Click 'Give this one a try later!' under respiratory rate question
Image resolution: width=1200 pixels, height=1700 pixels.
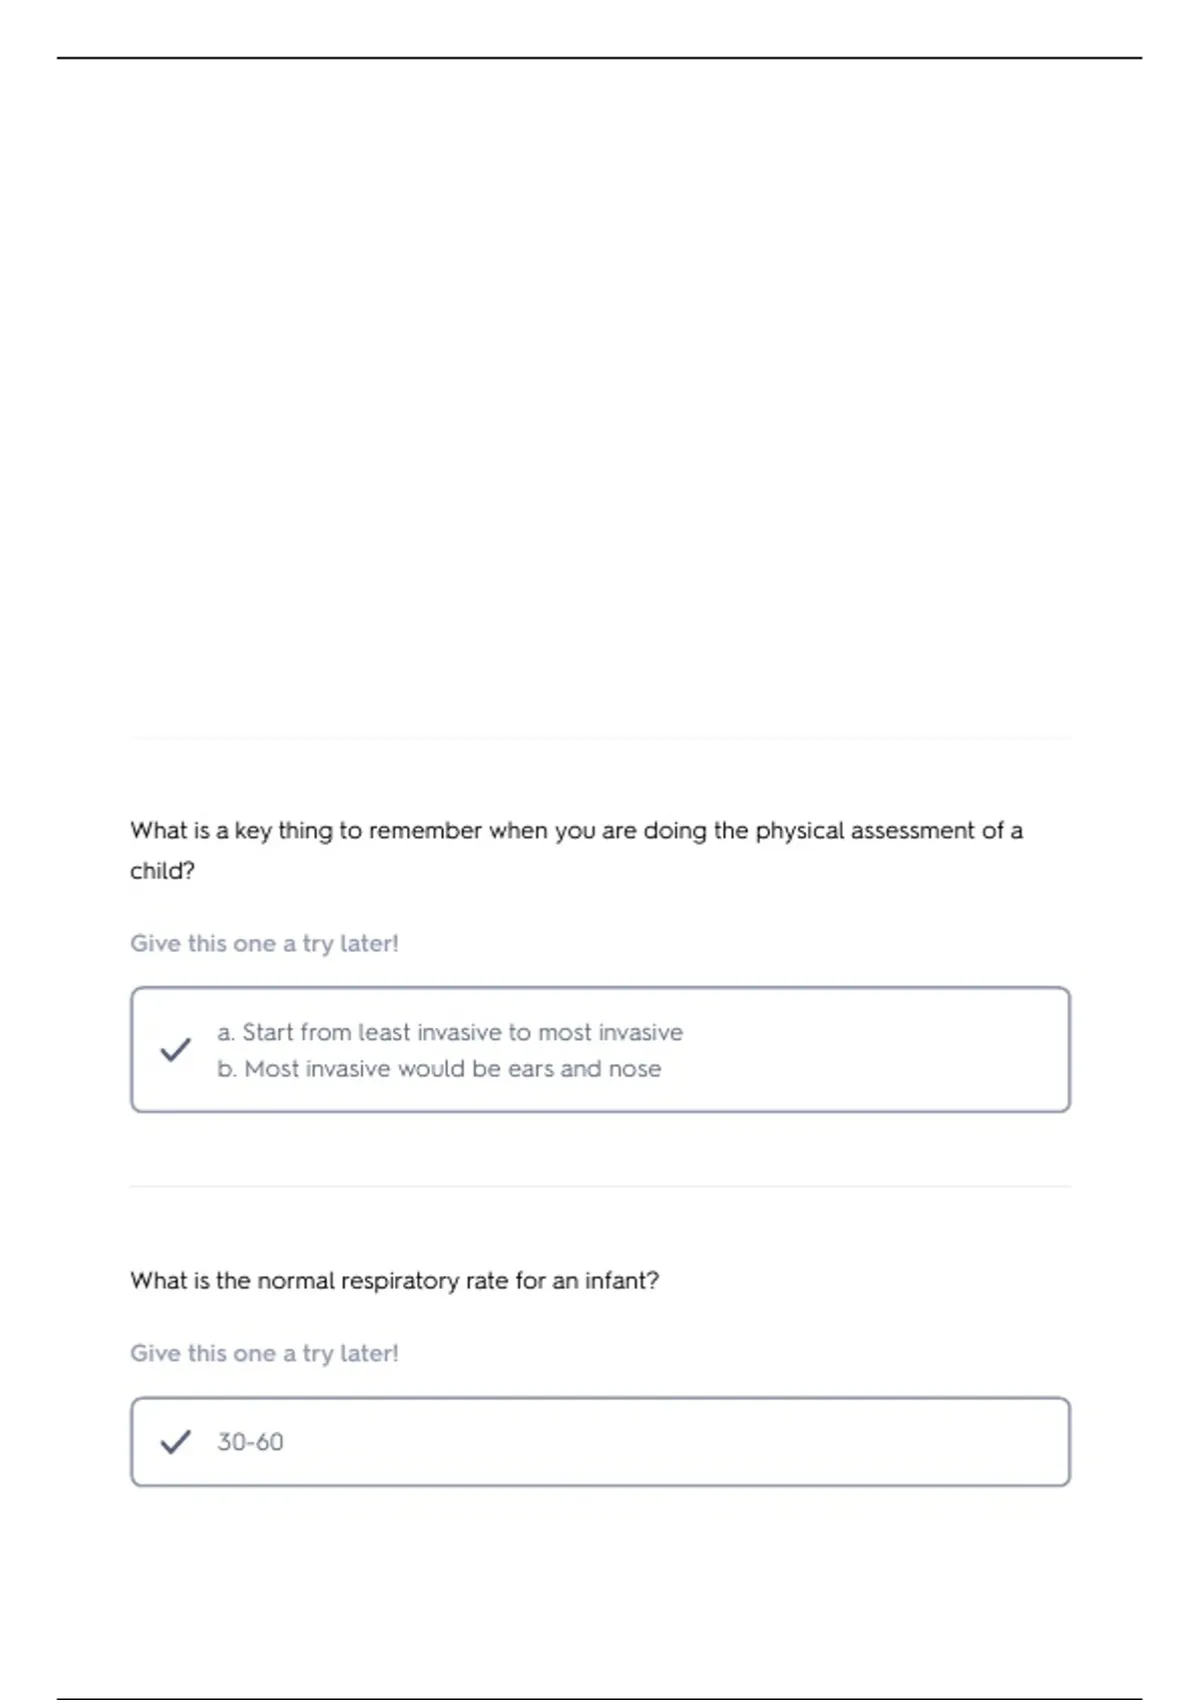click(264, 1353)
